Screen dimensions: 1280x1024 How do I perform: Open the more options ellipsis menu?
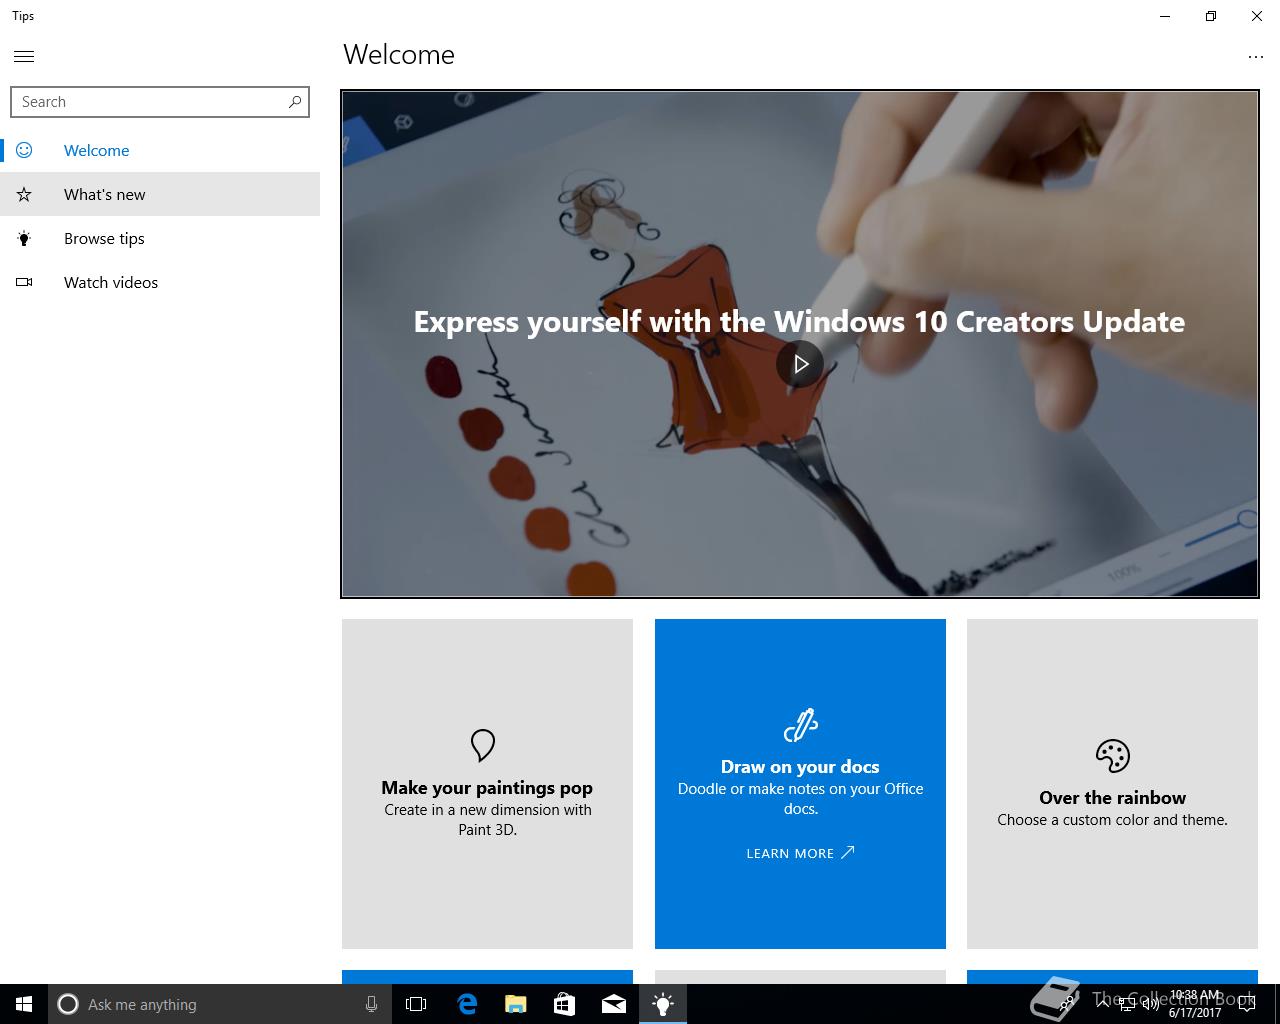pyautogui.click(x=1256, y=57)
